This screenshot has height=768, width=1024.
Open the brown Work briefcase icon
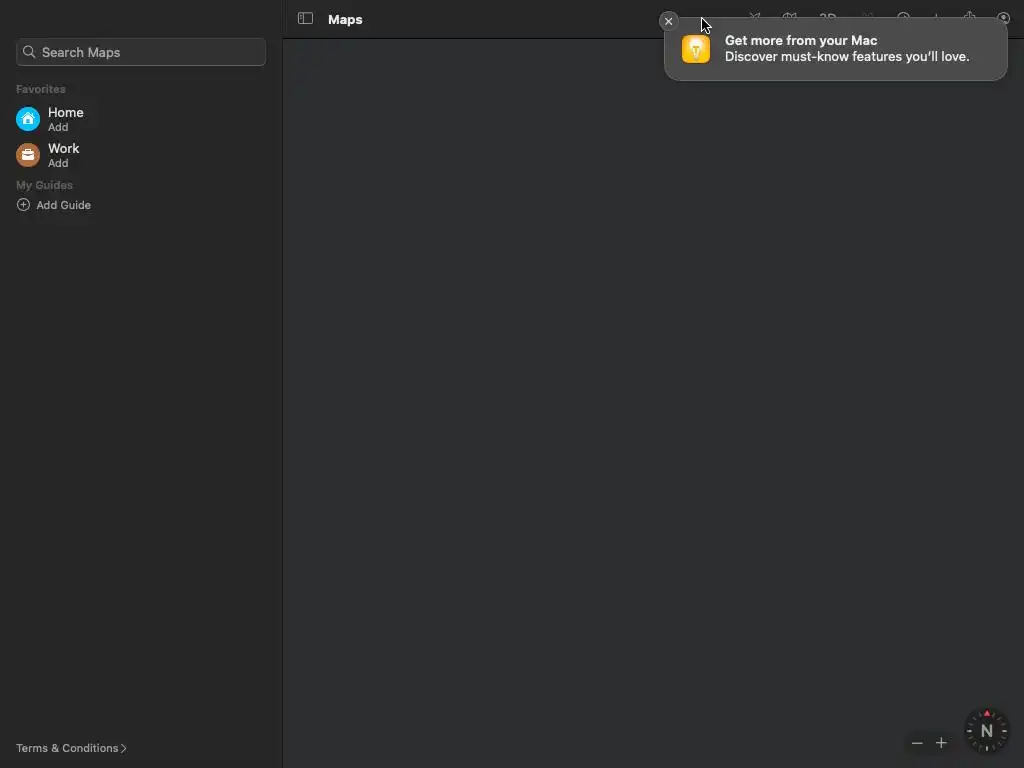[x=28, y=155]
